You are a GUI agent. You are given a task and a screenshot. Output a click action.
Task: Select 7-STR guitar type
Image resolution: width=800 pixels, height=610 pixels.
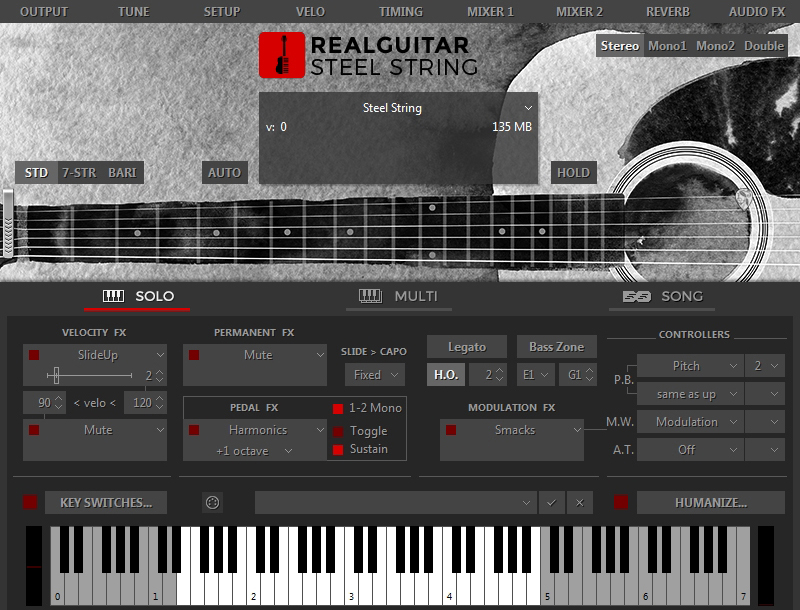[79, 173]
